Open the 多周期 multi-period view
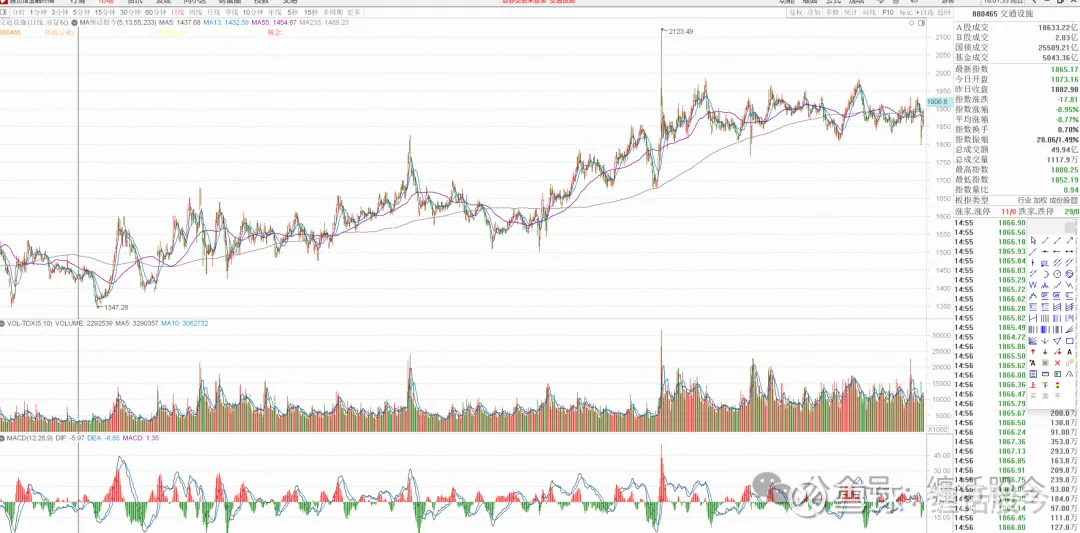1080x533 pixels. (333, 13)
